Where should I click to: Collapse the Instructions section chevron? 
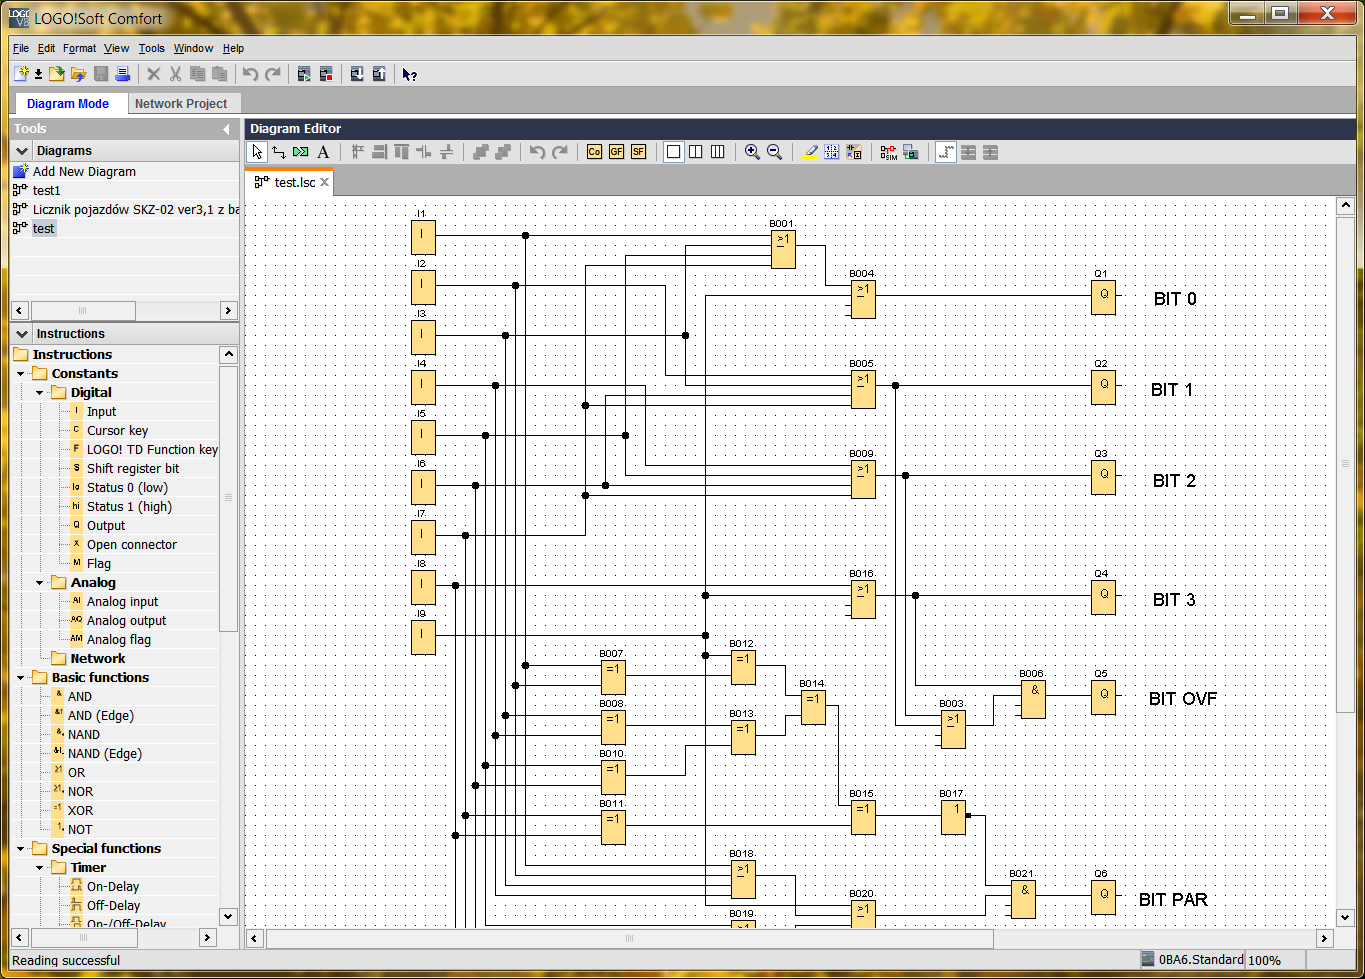tap(22, 334)
